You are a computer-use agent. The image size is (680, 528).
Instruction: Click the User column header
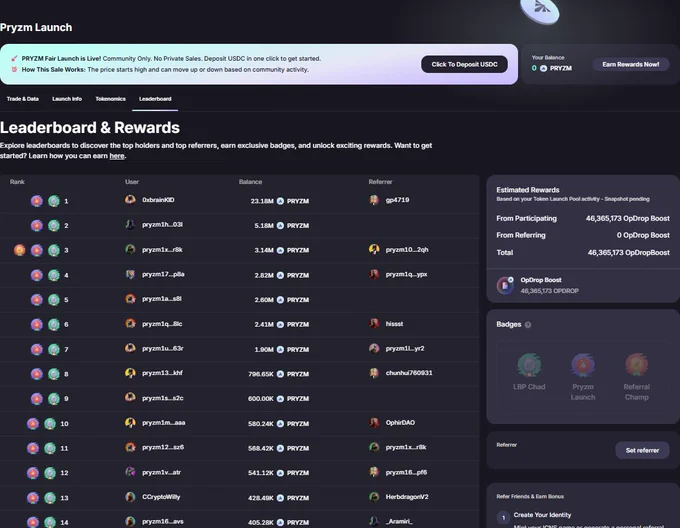pyautogui.click(x=132, y=182)
